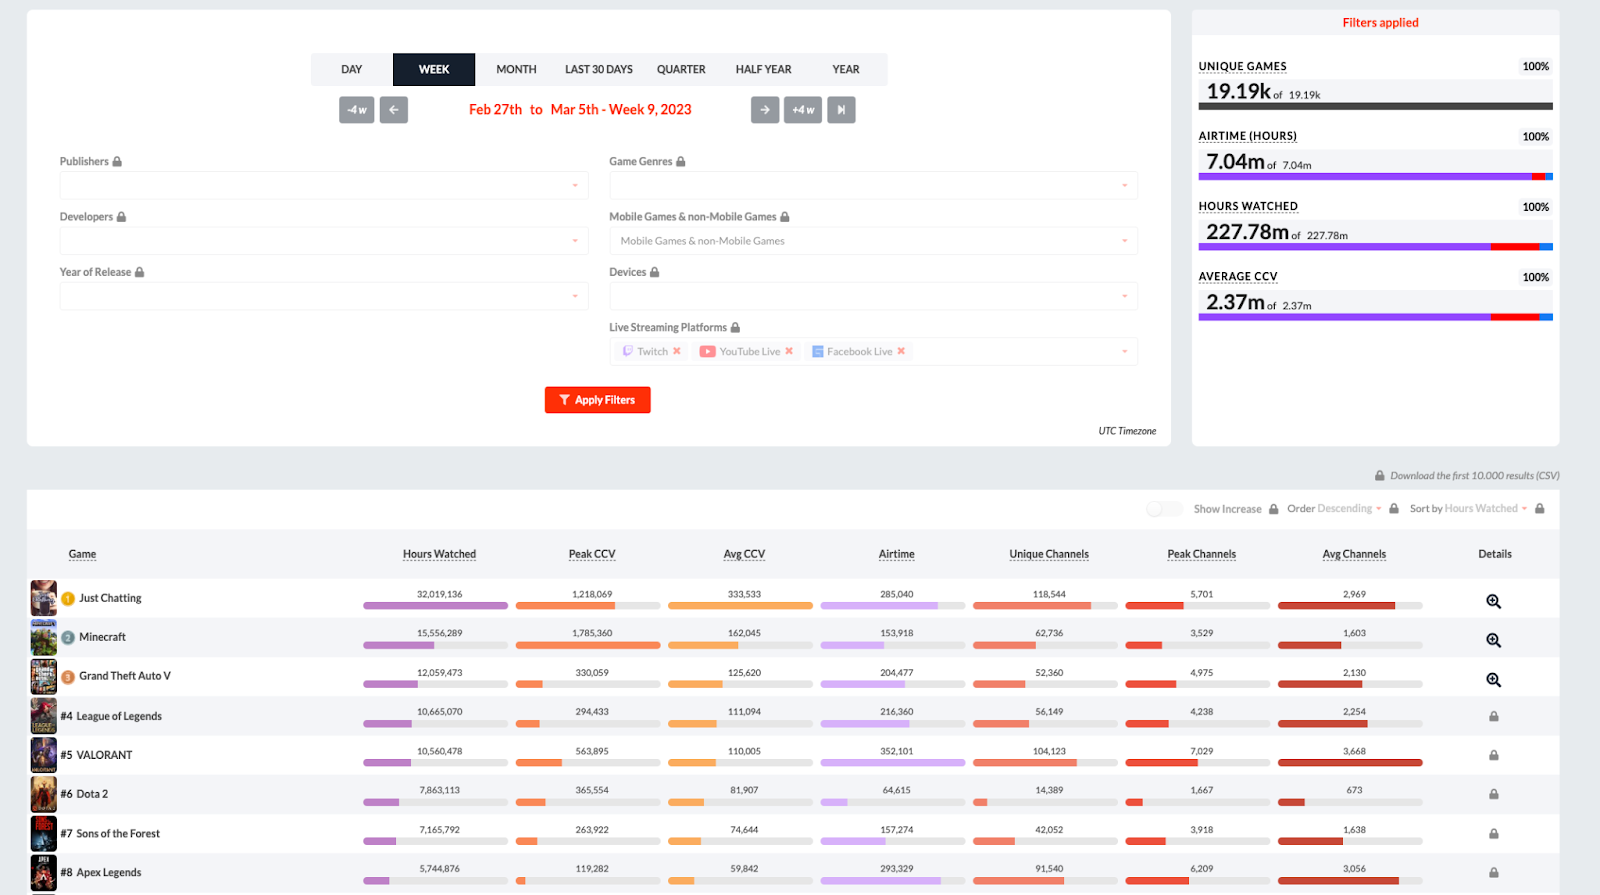Viewport: 1600px width, 895px height.
Task: Expand Live Streaming Platforms dropdown arrow
Action: click(x=1124, y=351)
